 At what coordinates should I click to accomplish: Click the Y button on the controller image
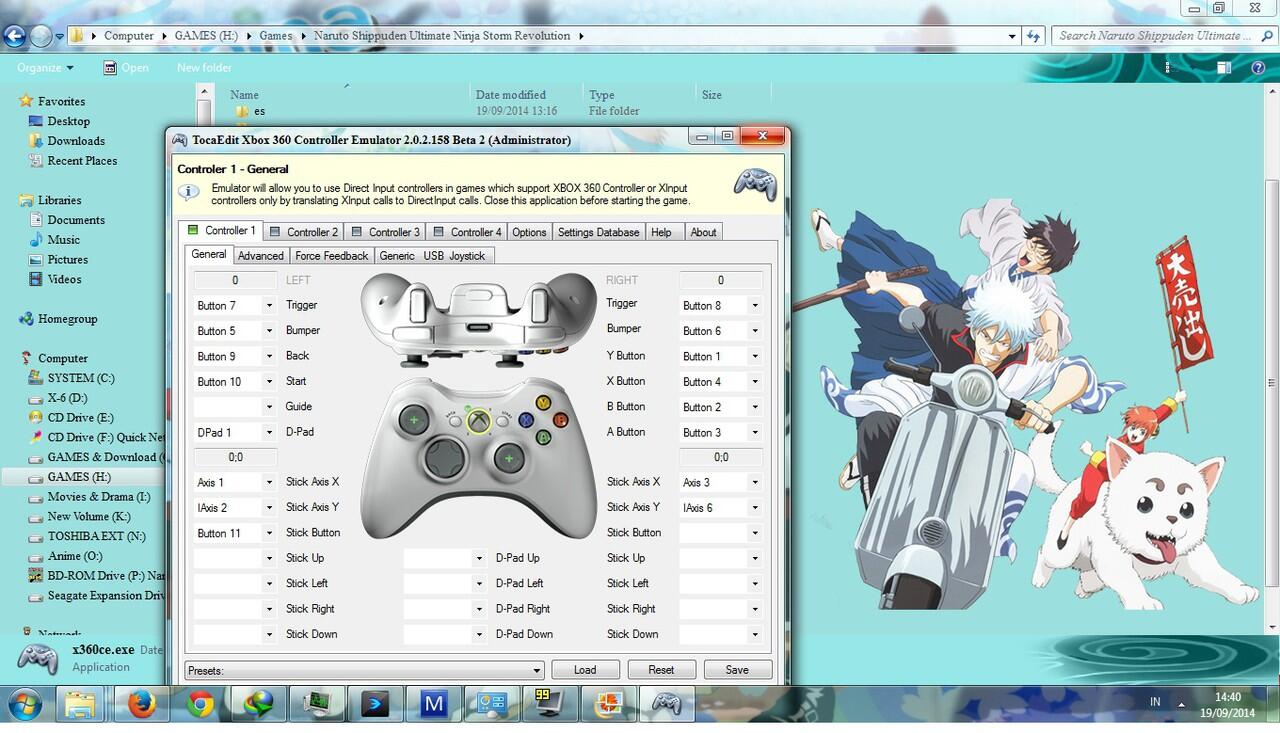tap(543, 403)
